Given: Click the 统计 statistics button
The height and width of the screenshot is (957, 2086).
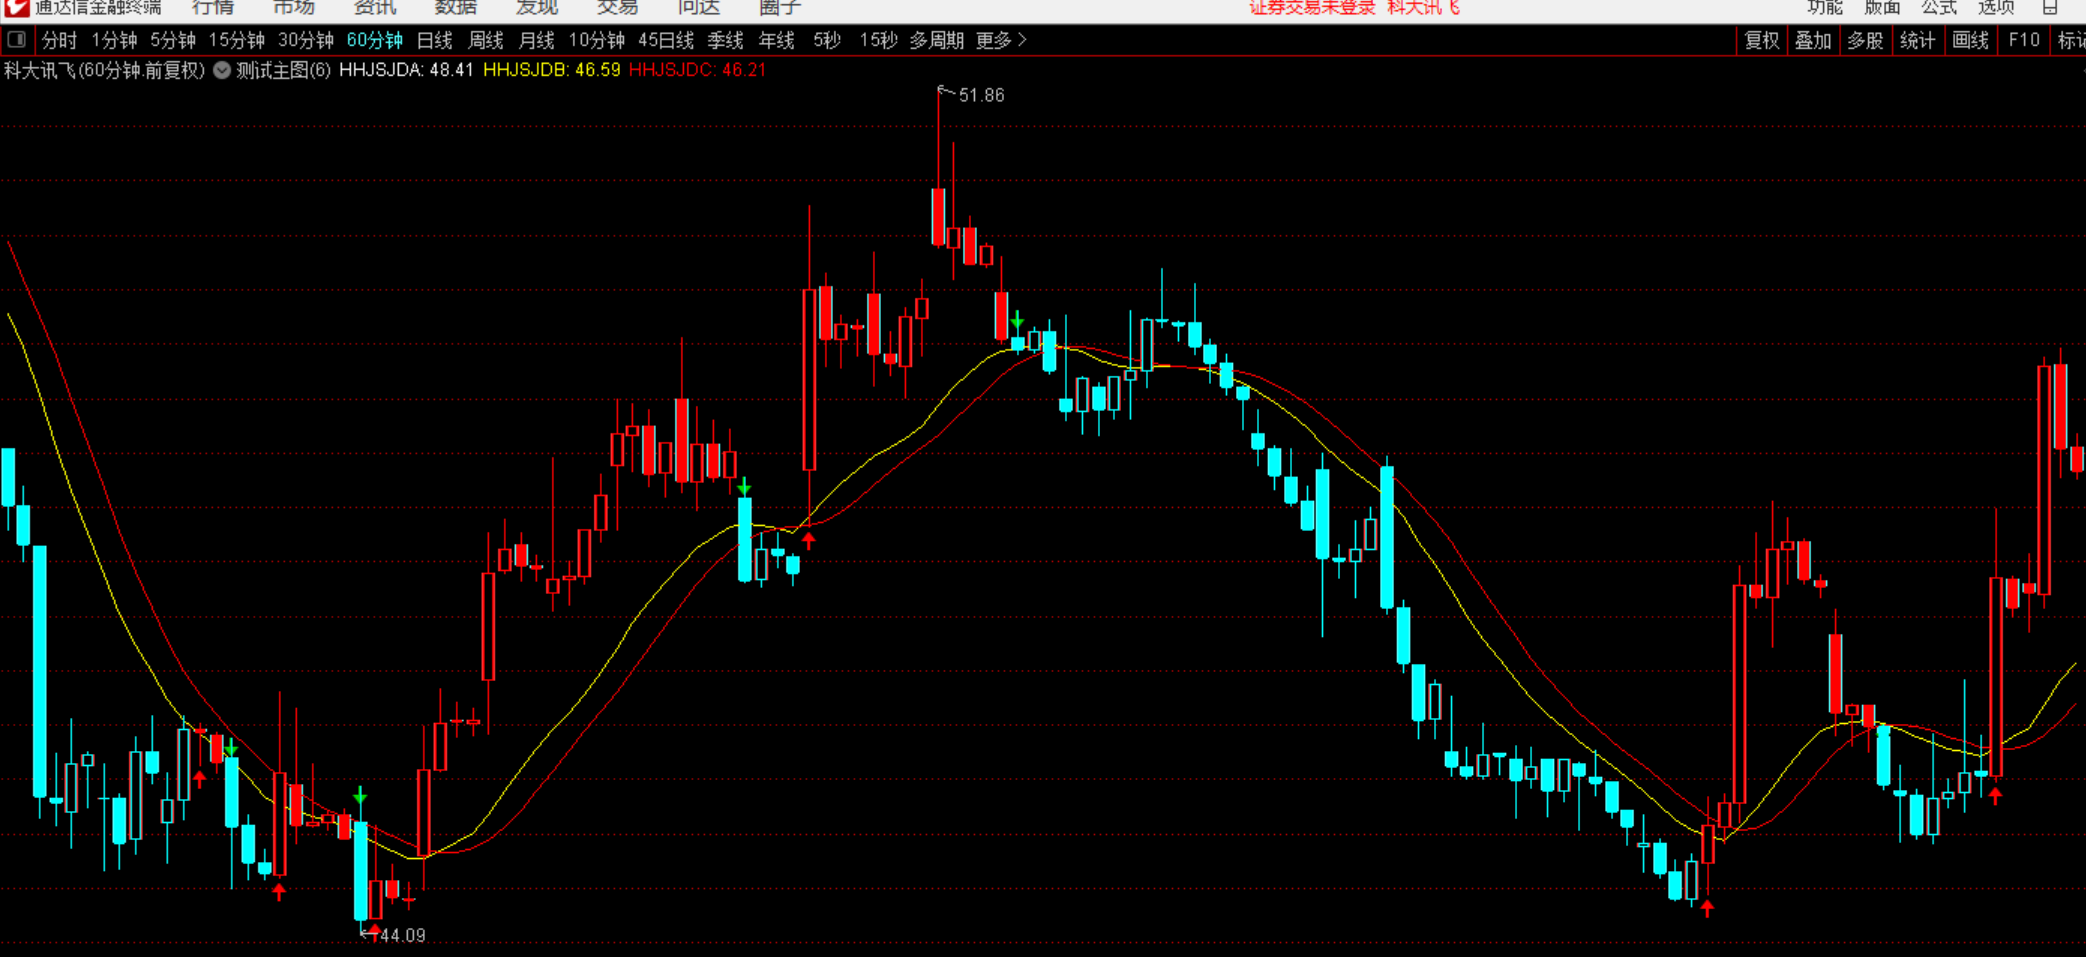Looking at the screenshot, I should click(x=1917, y=40).
